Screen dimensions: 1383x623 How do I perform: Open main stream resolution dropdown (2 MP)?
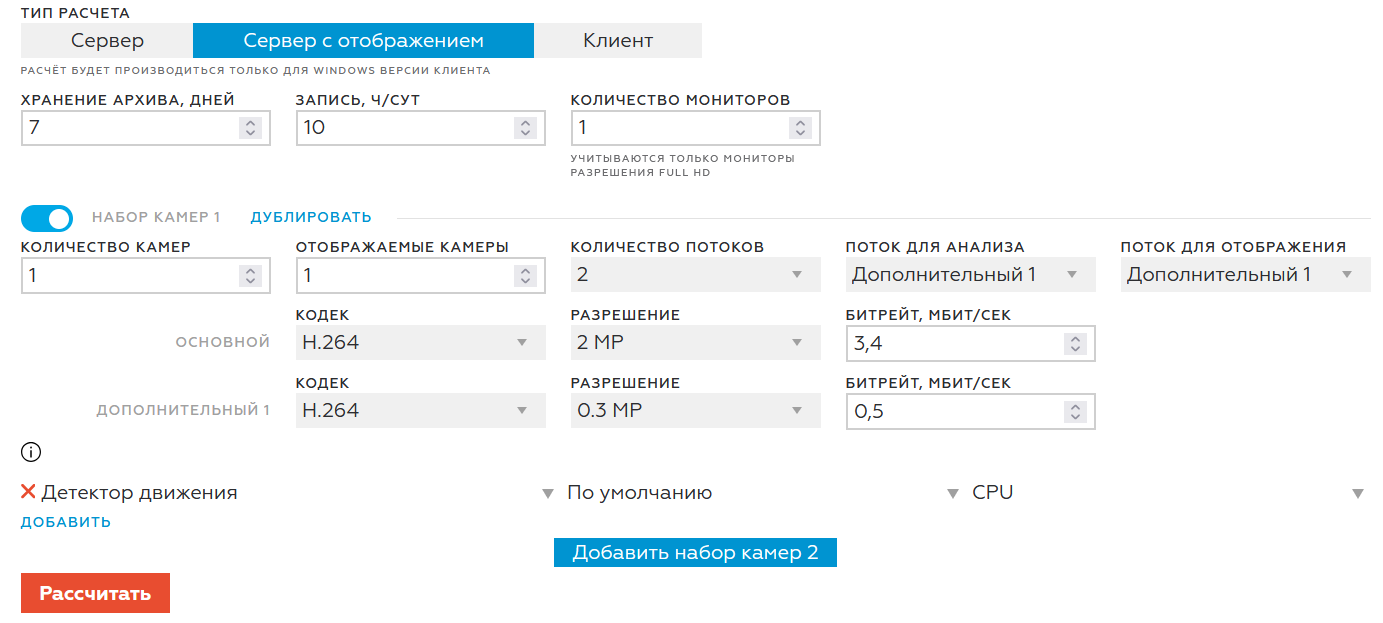pyautogui.click(x=695, y=343)
